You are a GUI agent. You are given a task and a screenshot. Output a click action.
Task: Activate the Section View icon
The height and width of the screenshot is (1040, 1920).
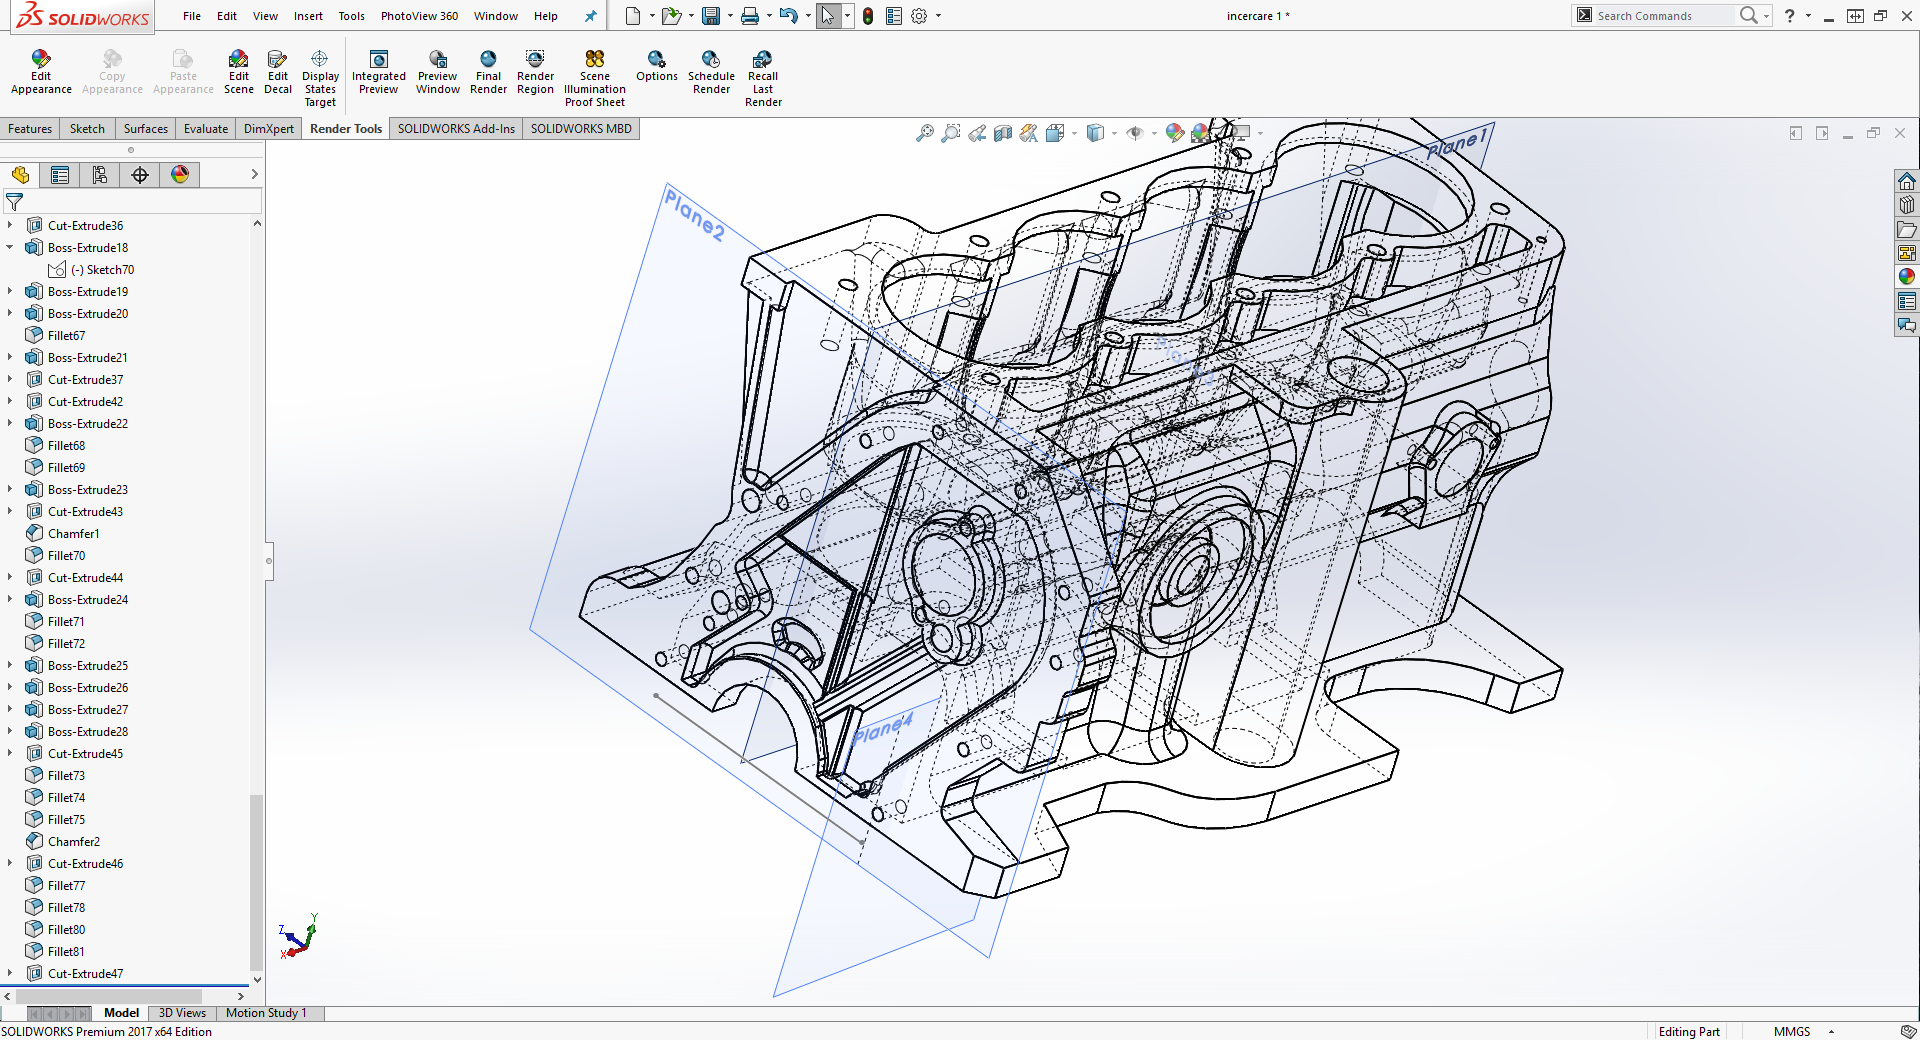point(1003,133)
